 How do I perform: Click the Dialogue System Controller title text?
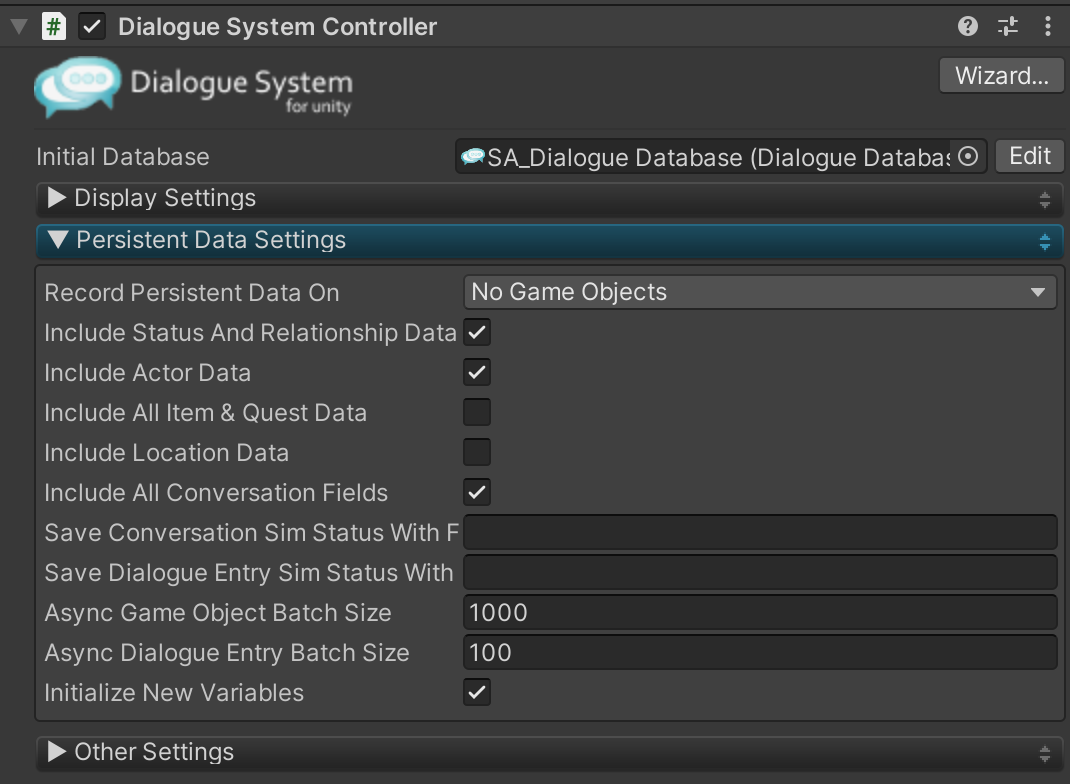277,27
